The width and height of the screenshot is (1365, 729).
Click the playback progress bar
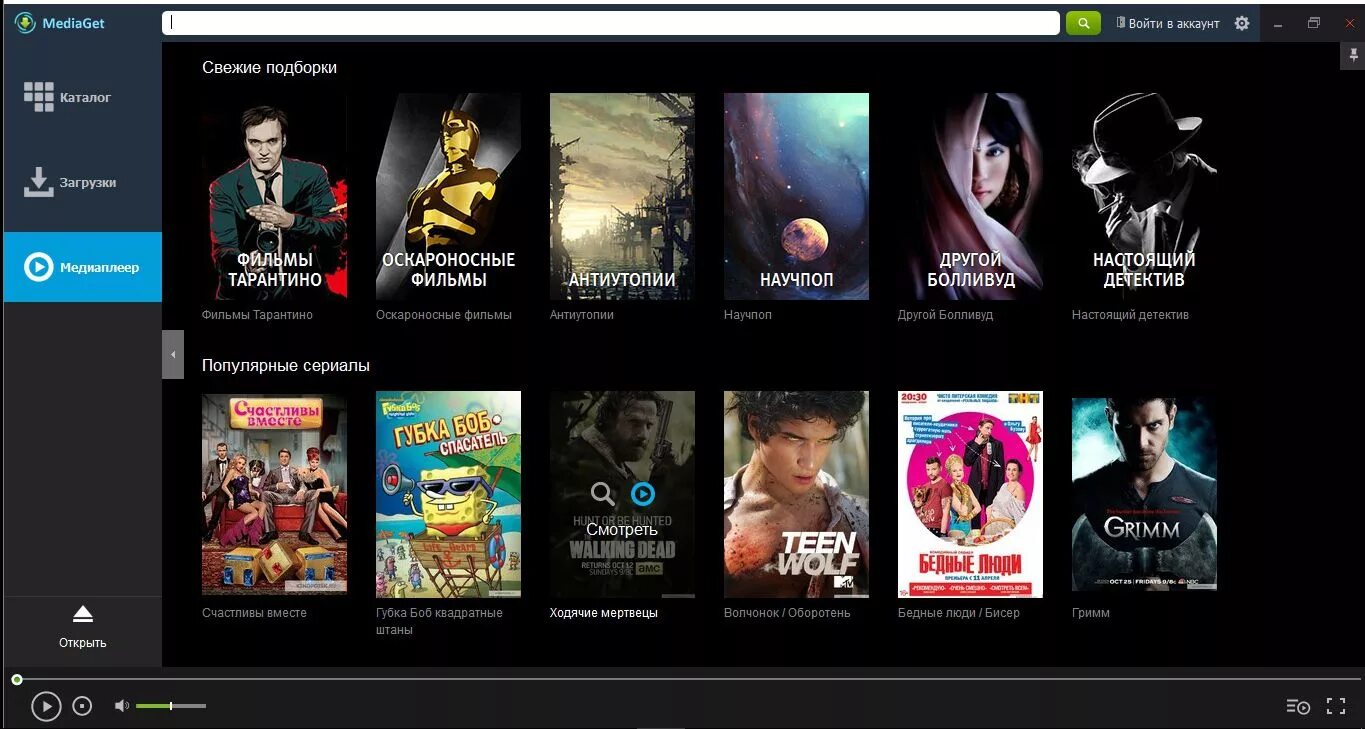pos(688,679)
